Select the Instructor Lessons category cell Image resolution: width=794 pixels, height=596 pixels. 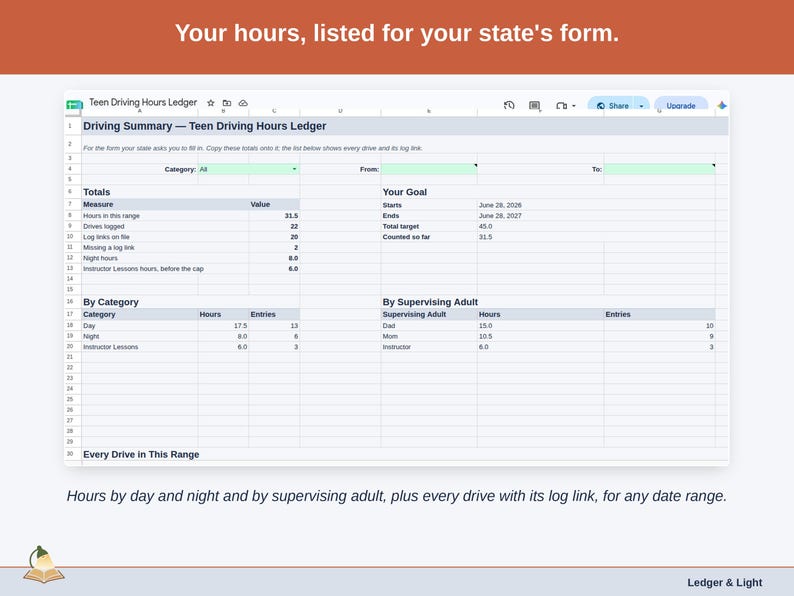click(140, 347)
